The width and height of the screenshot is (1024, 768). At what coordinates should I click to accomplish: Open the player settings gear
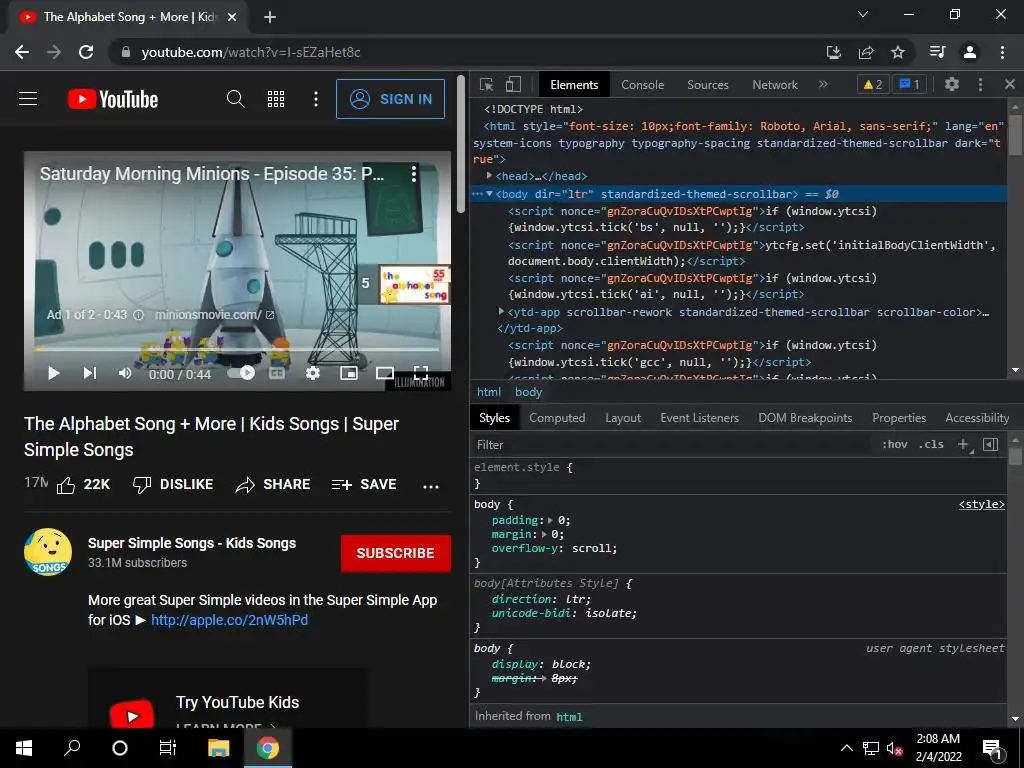(313, 373)
